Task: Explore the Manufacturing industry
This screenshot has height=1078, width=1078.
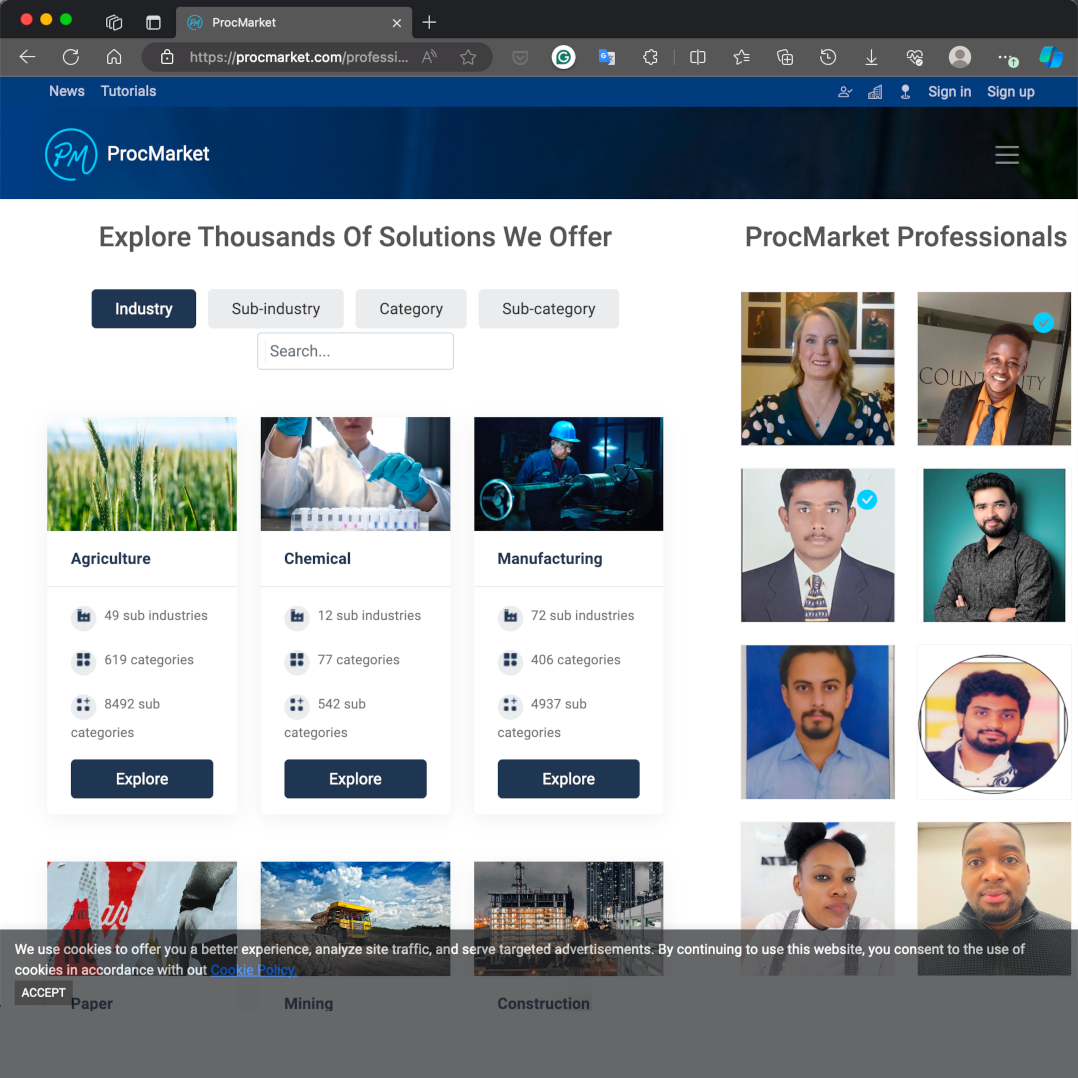Action: coord(569,779)
